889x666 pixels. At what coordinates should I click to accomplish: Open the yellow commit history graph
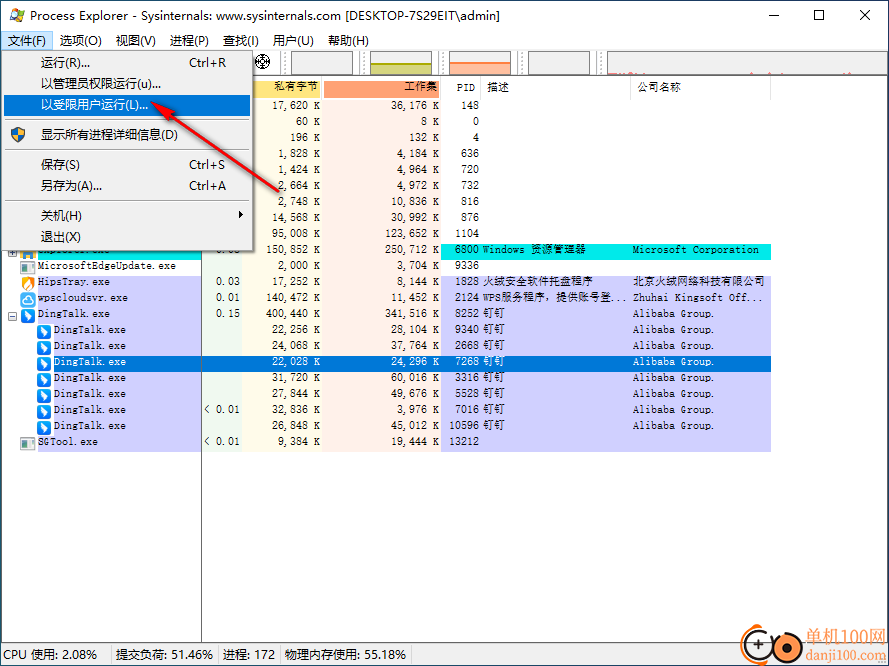pyautogui.click(x=401, y=63)
